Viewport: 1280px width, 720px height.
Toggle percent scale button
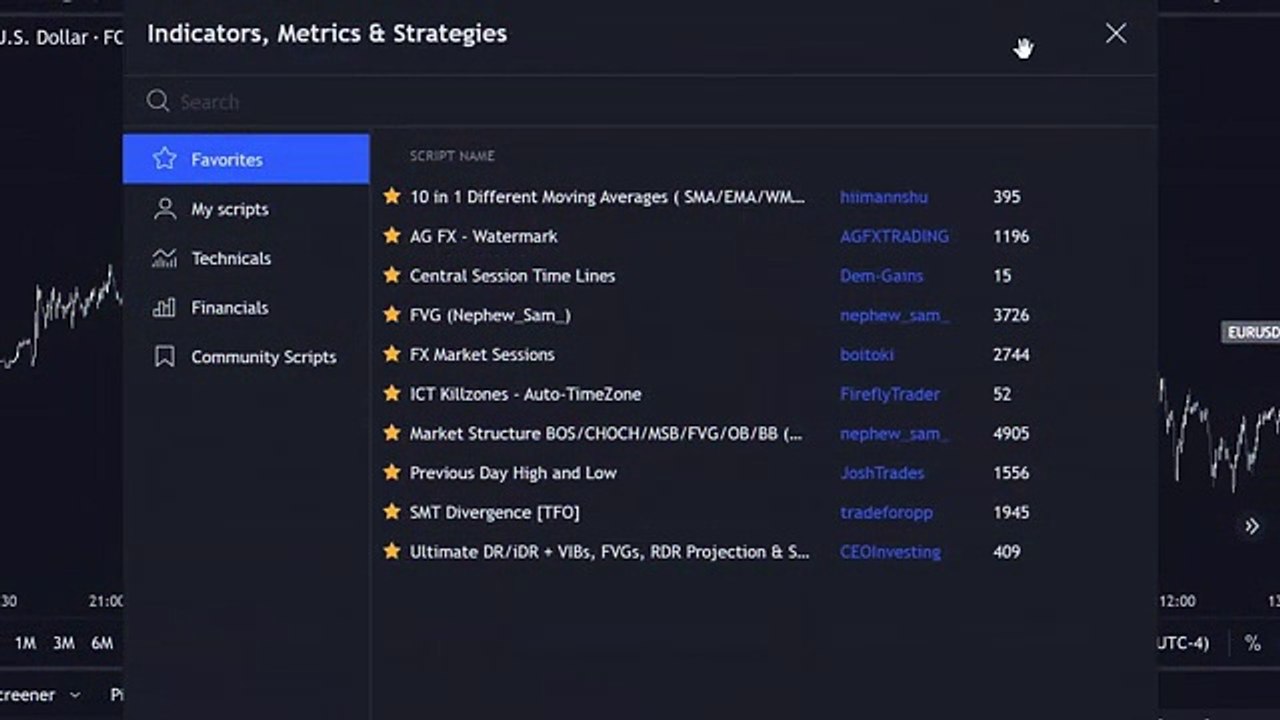[1252, 643]
